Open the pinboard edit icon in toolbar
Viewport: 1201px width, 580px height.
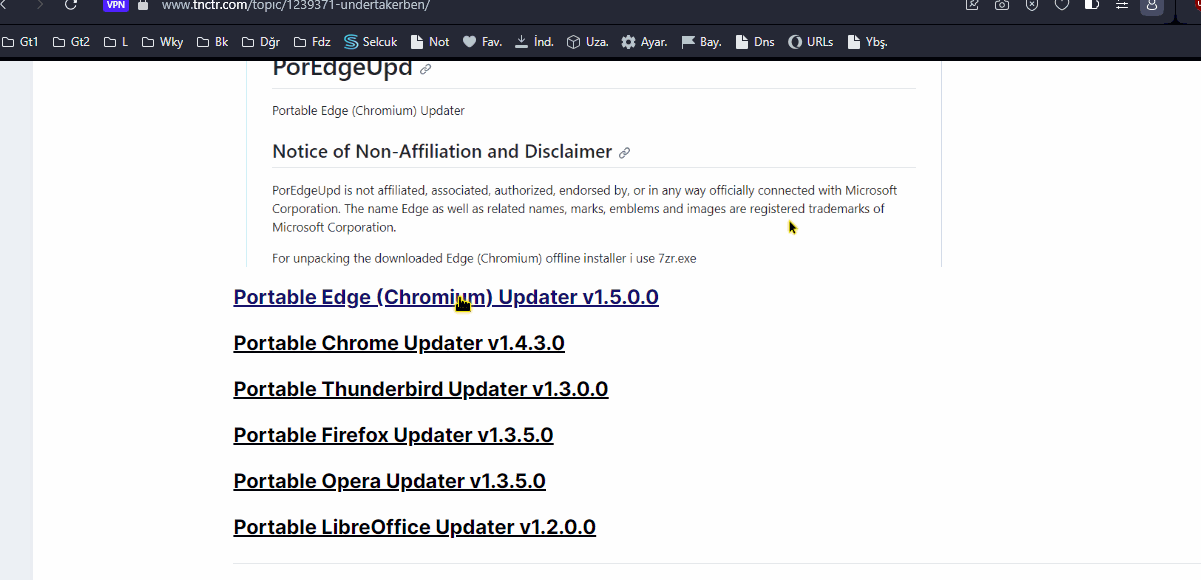[x=972, y=5]
